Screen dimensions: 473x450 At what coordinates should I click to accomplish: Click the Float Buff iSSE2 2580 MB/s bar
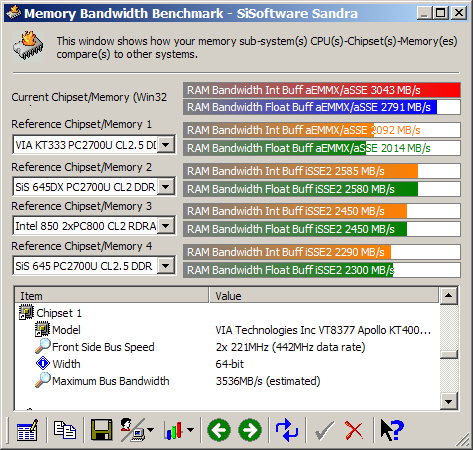pos(322,189)
